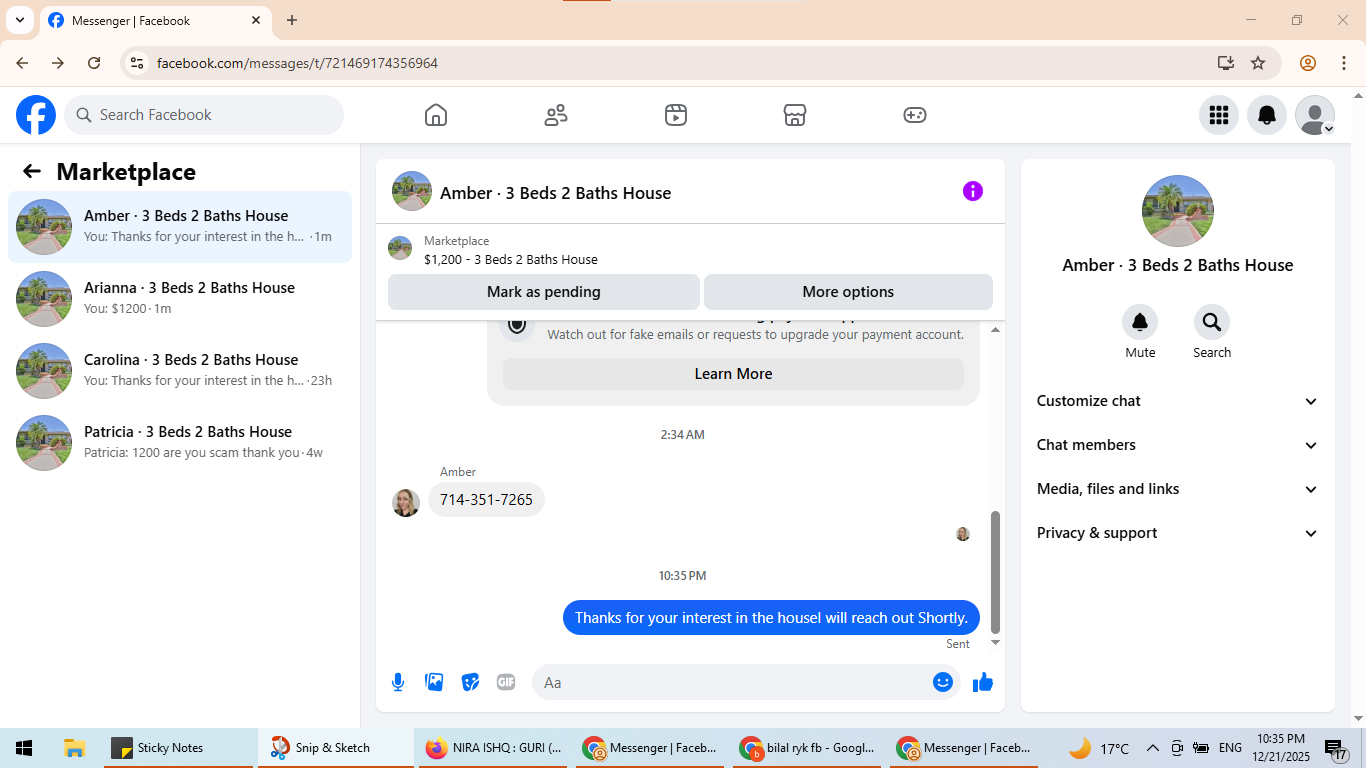Open the emoji picker in message box
Image resolution: width=1366 pixels, height=768 pixels.
[x=943, y=682]
